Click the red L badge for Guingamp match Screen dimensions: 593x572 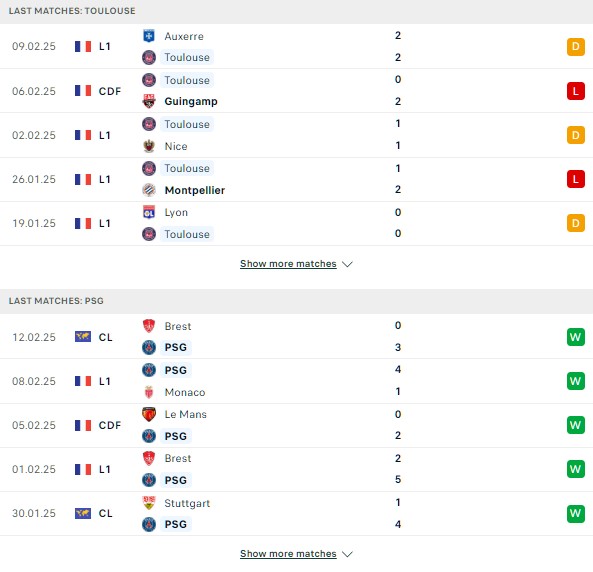576,91
